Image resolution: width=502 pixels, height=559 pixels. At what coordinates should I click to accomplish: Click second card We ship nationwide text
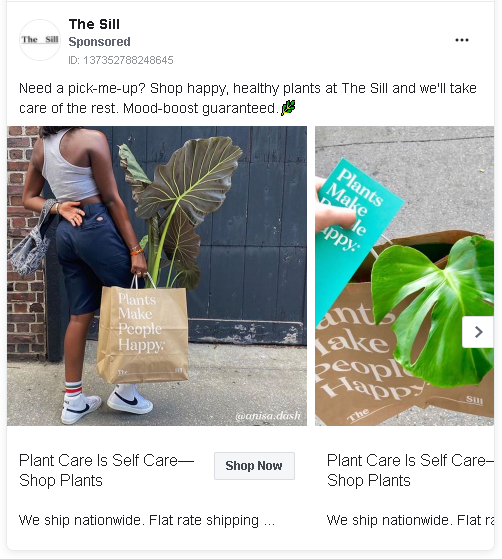click(x=410, y=520)
